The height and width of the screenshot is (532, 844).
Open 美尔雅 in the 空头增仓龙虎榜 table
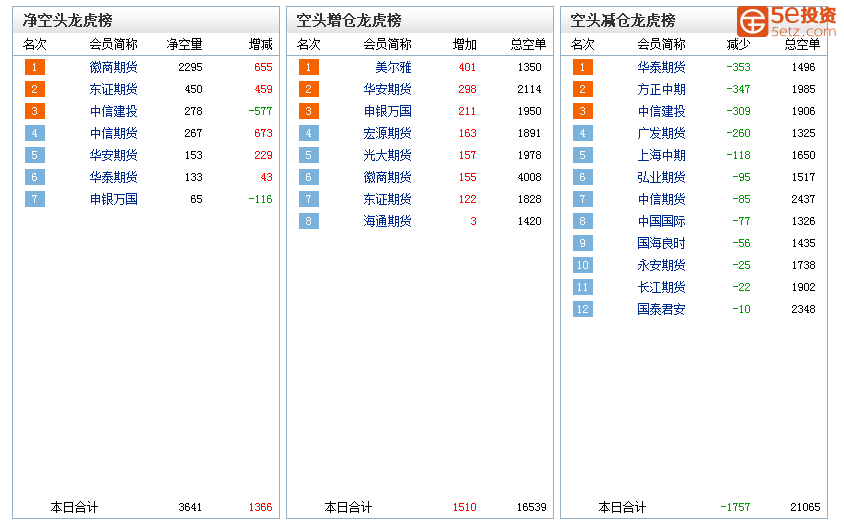pos(393,67)
